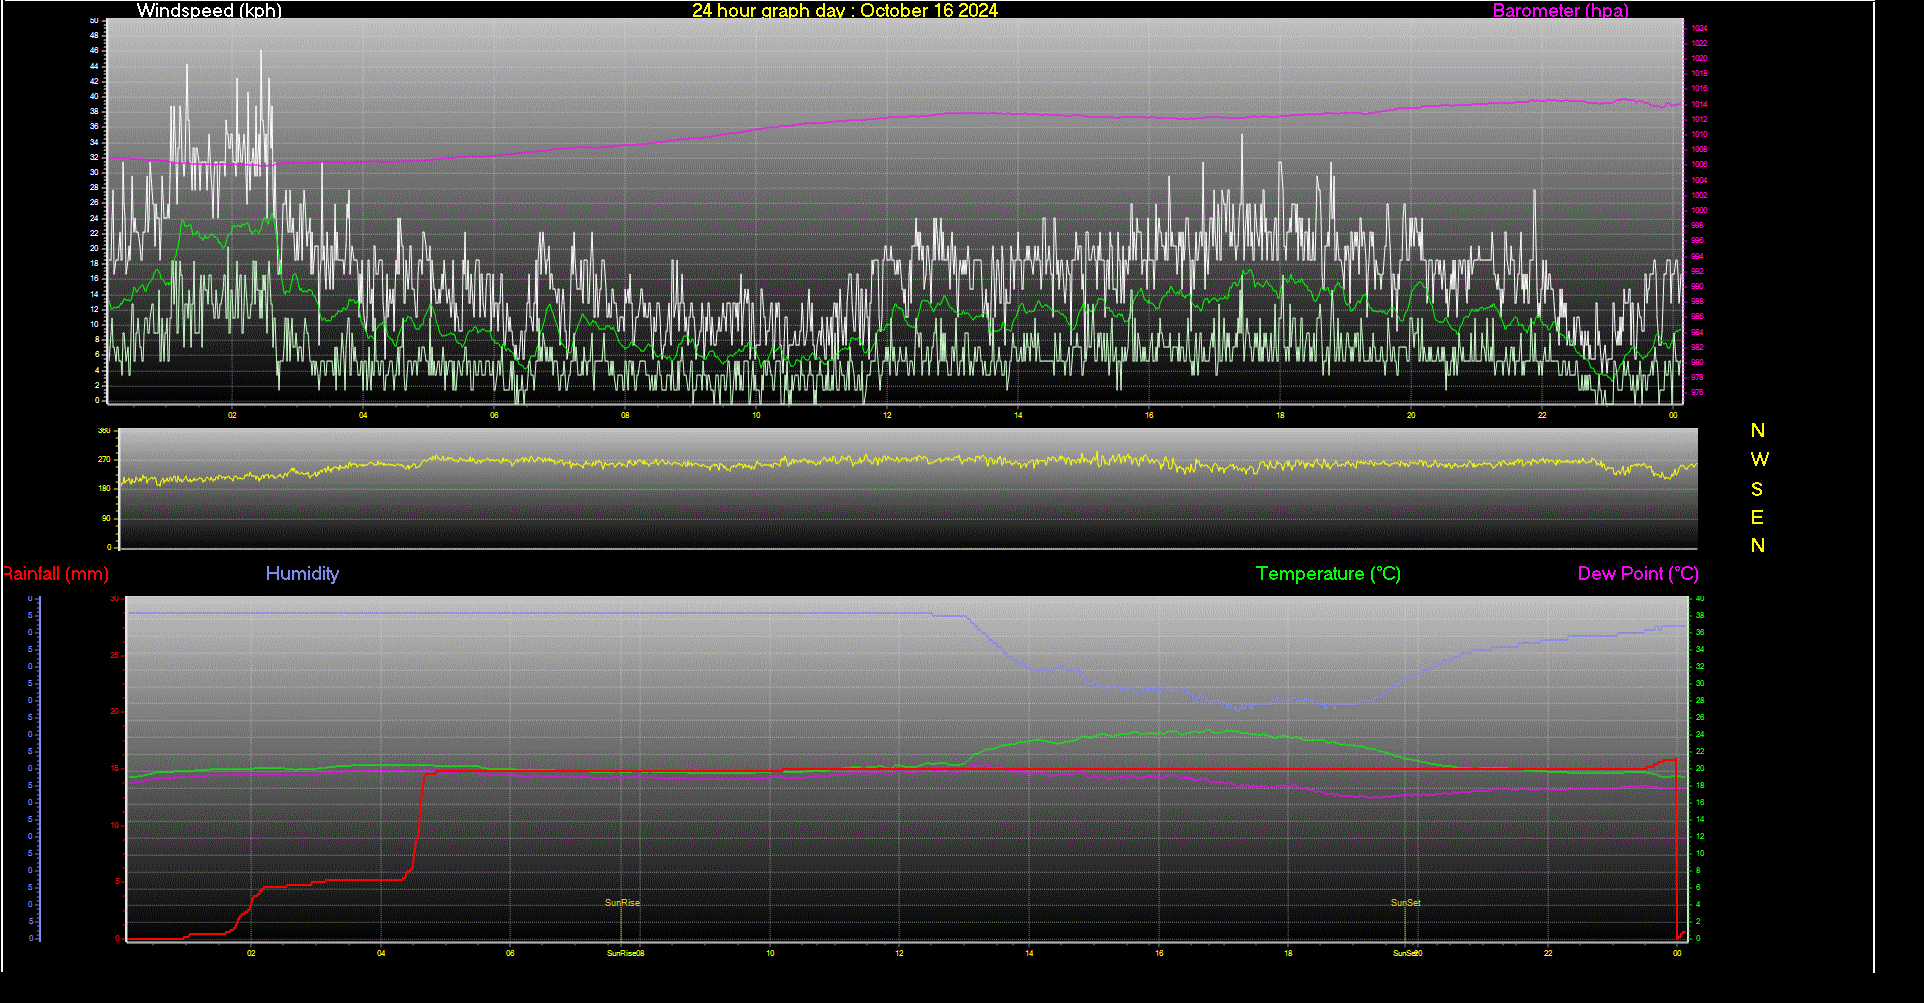Click the '06' hour label under windspeed graph
1924x1003 pixels.
pos(494,415)
